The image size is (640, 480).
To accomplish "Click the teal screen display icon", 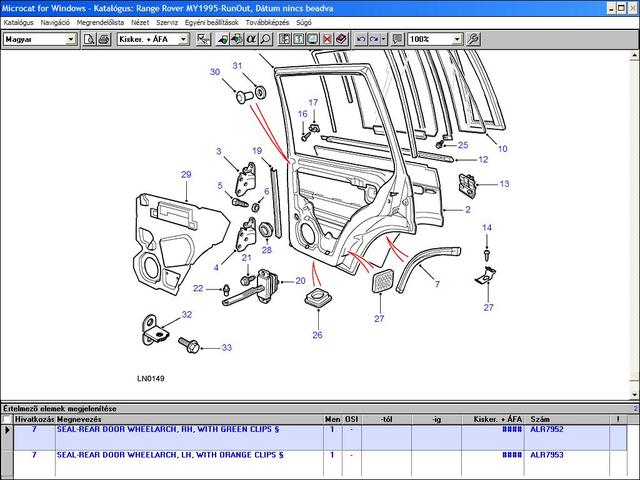I will pyautogui.click(x=313, y=39).
